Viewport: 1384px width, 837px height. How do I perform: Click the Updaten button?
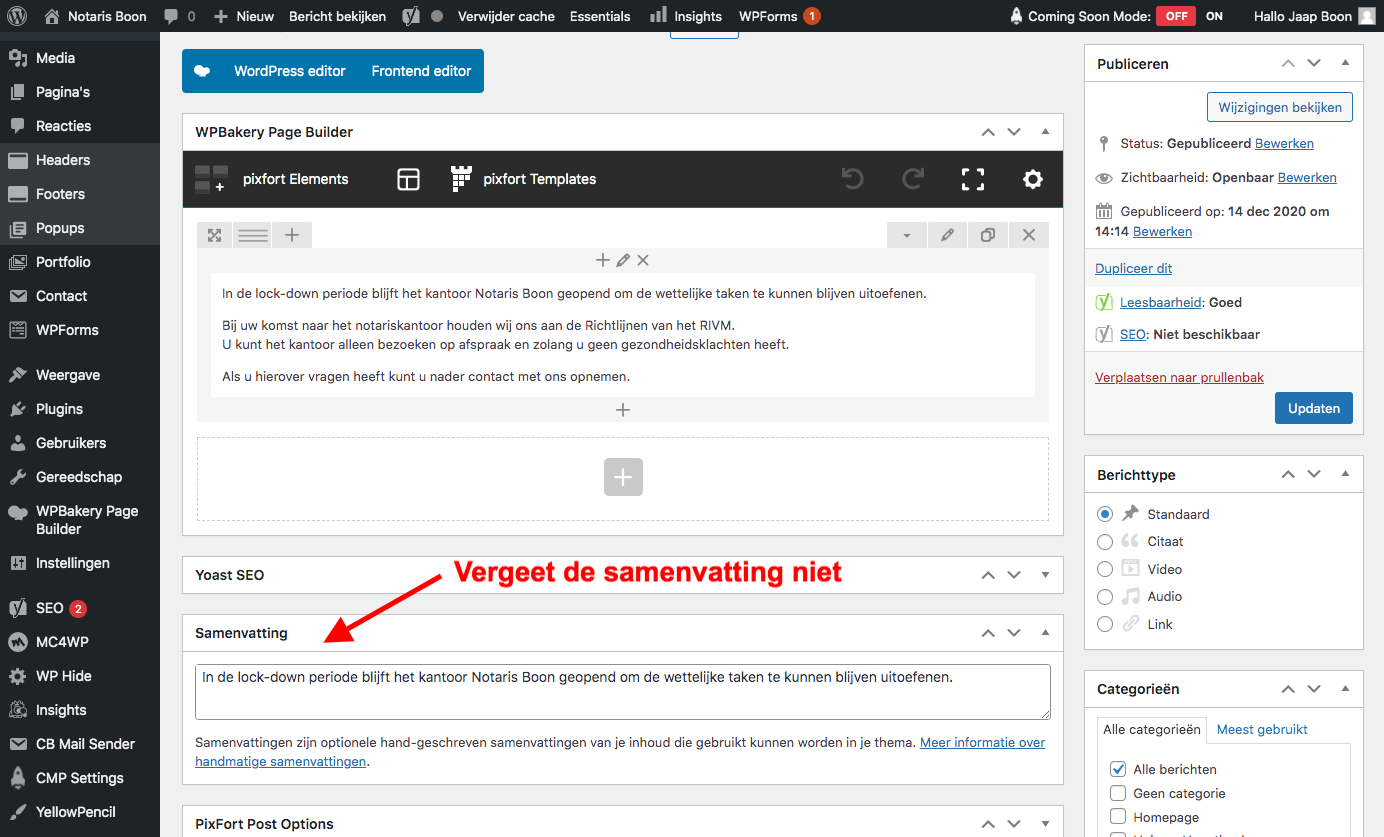[x=1313, y=408]
